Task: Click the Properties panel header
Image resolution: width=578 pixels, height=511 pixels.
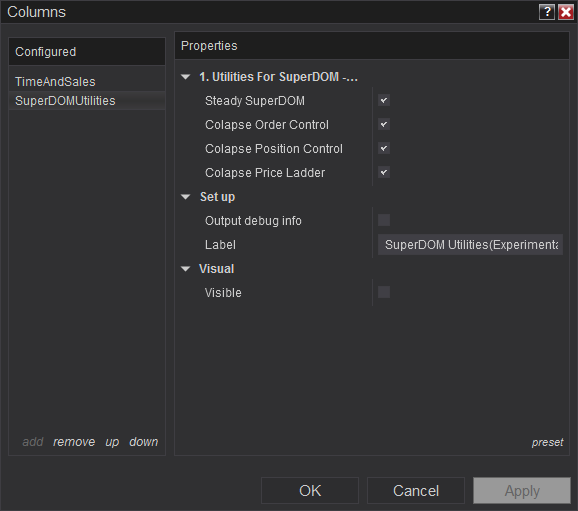Action: click(372, 46)
